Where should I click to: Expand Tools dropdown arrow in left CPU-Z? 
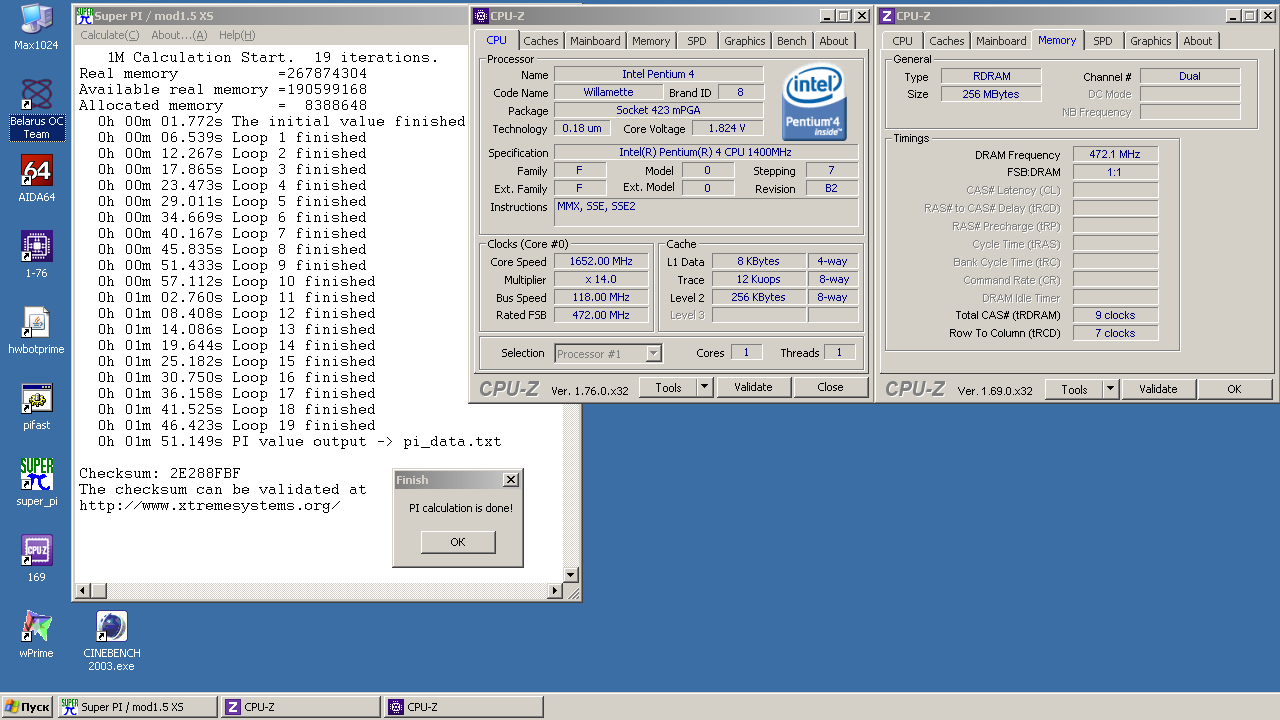(704, 387)
